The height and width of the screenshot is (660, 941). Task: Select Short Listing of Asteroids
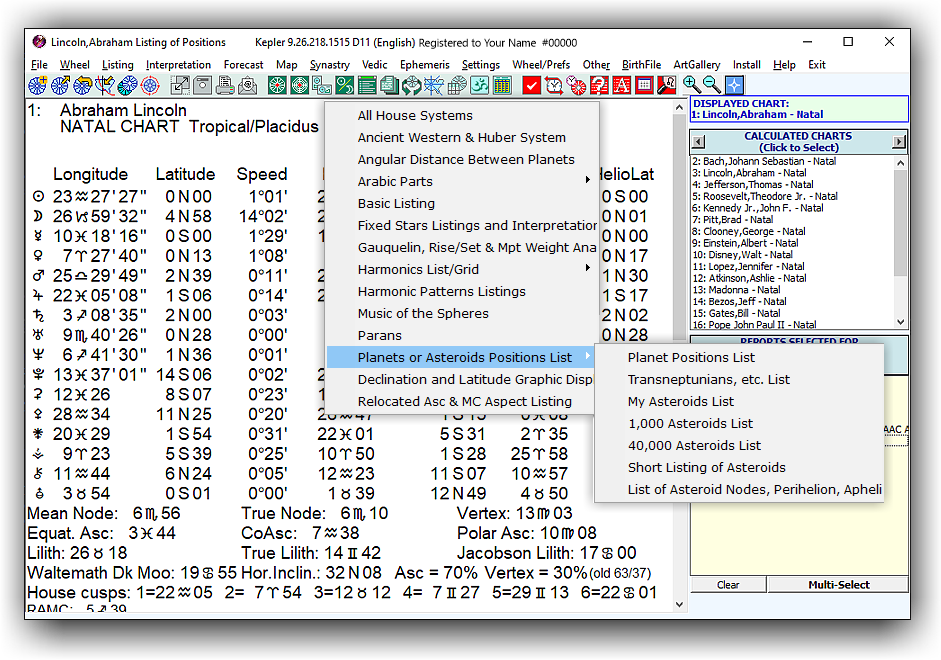coord(739,467)
